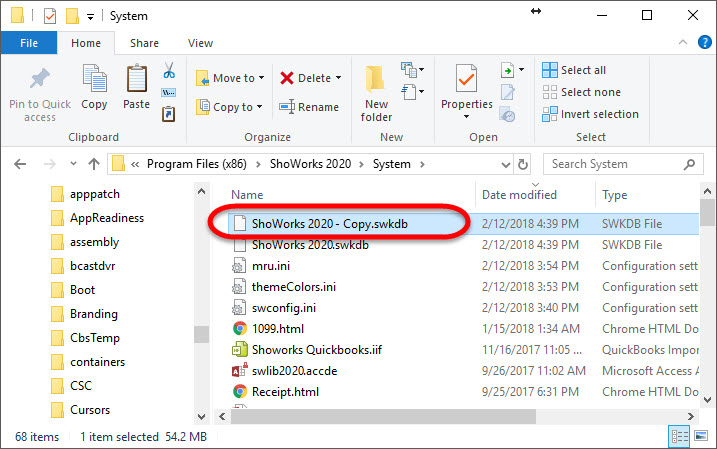Open the Customize Quick Access Toolbar dropdown
The width and height of the screenshot is (717, 449).
[91, 17]
